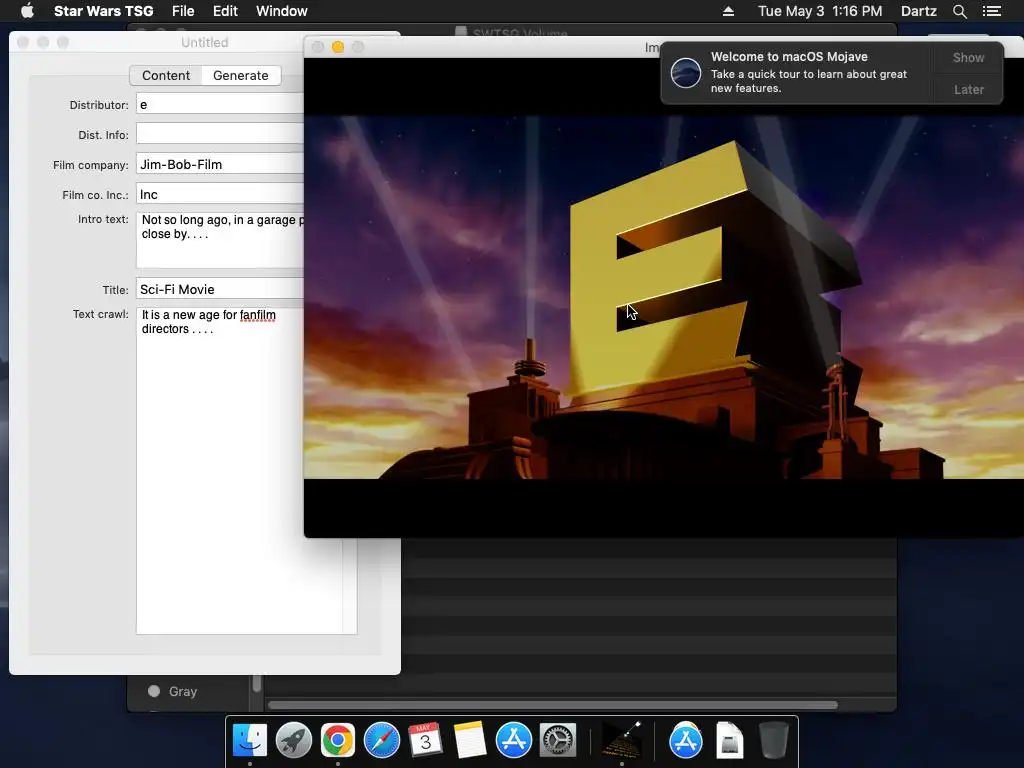The height and width of the screenshot is (768, 1024).
Task: Open Notes app in the dock
Action: point(470,741)
